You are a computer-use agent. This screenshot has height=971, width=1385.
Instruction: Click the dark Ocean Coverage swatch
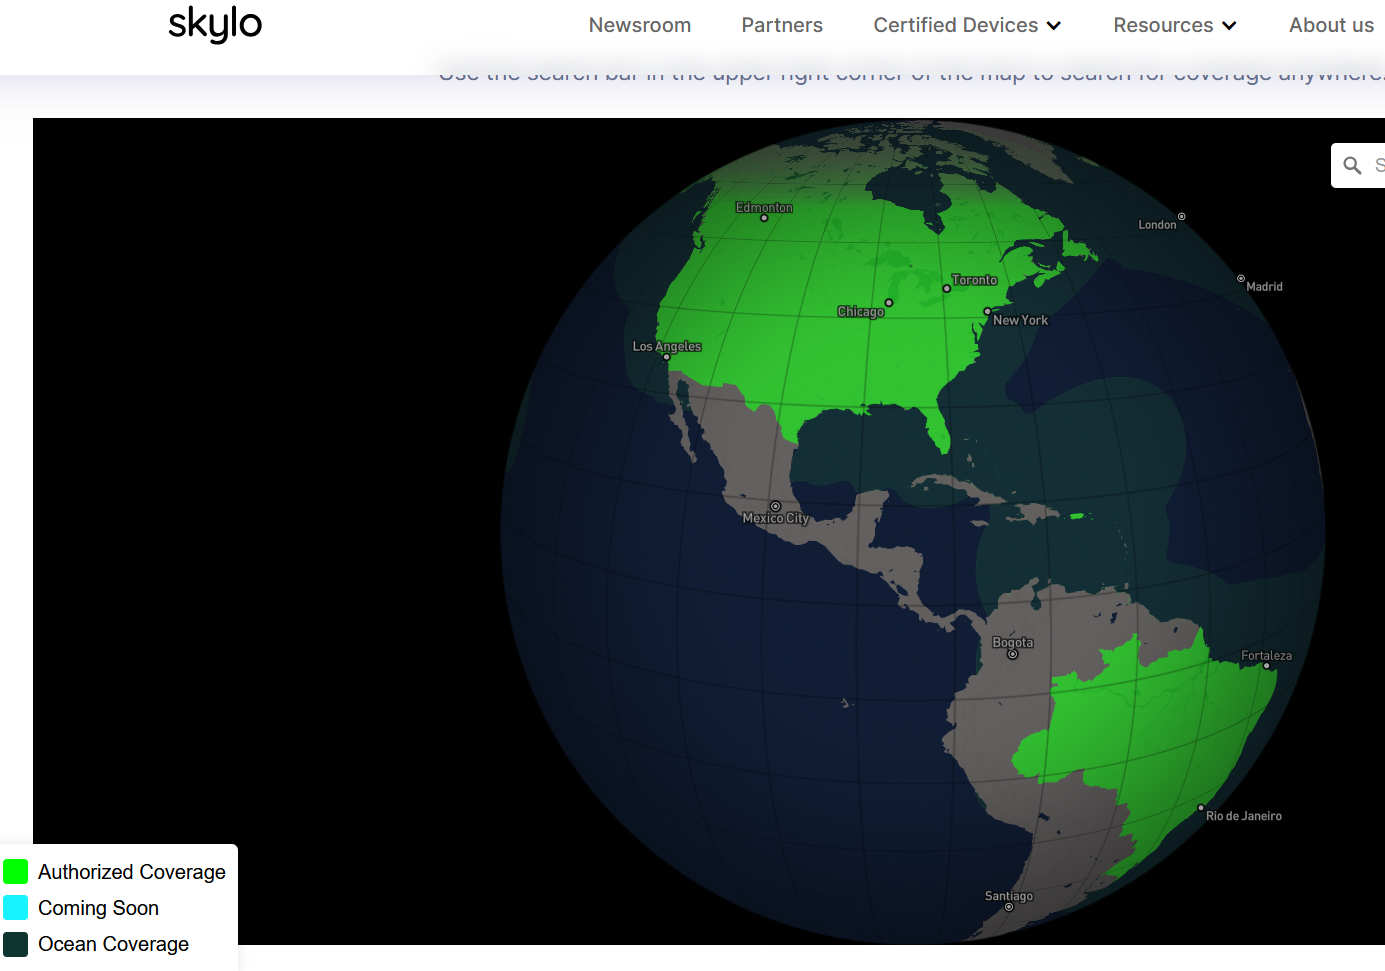pos(16,944)
